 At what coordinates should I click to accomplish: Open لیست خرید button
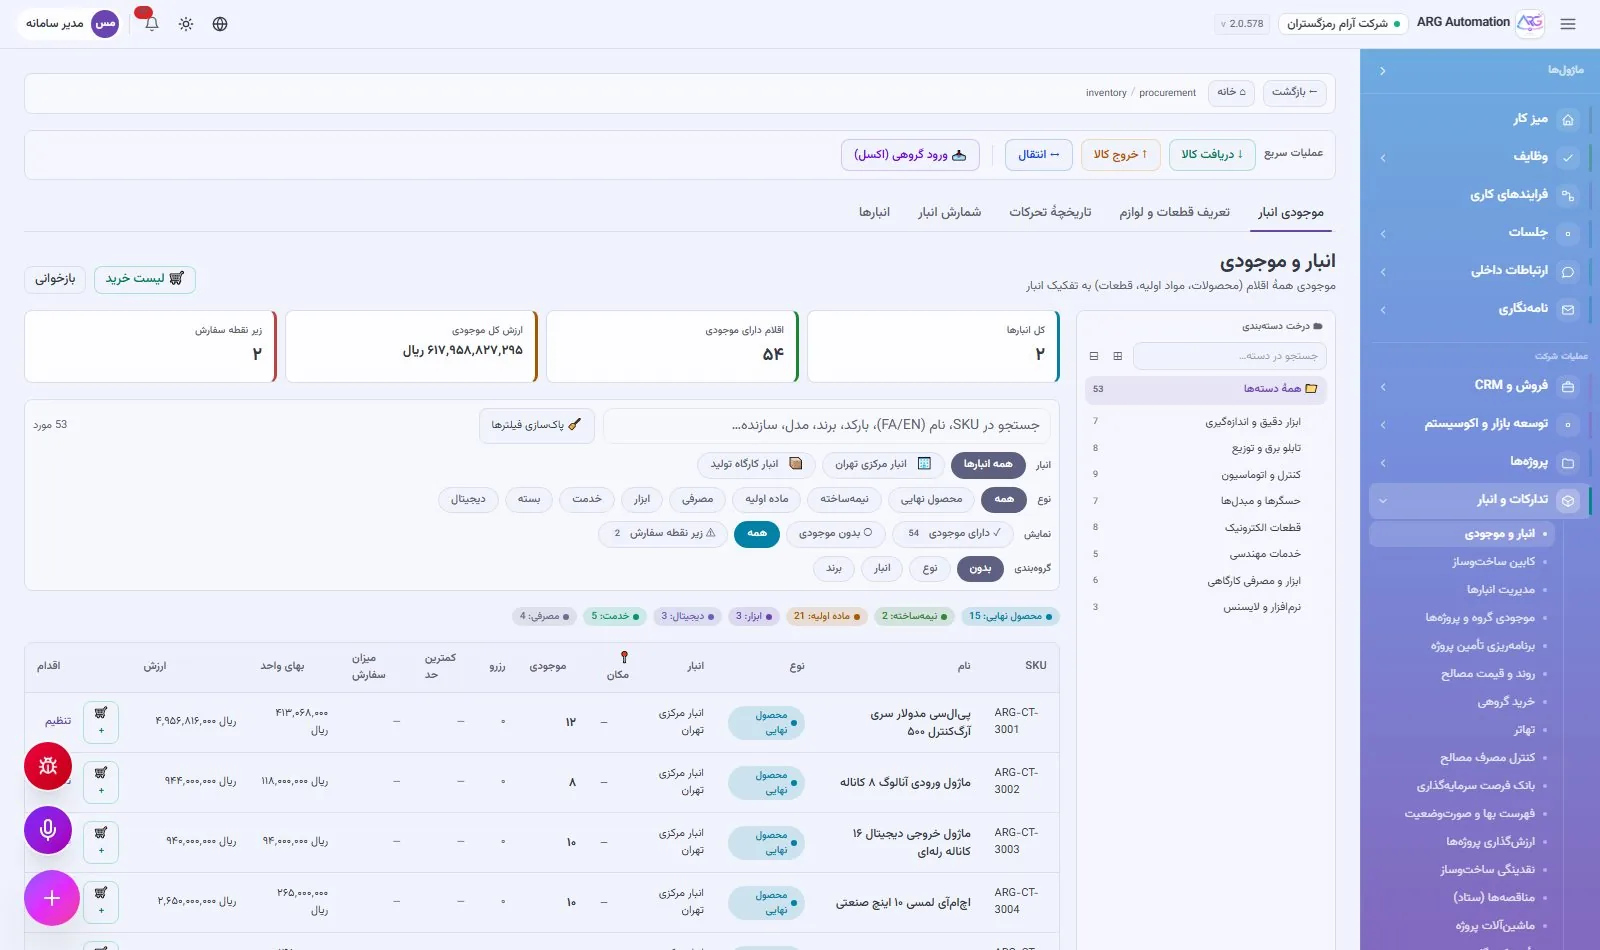pyautogui.click(x=145, y=279)
